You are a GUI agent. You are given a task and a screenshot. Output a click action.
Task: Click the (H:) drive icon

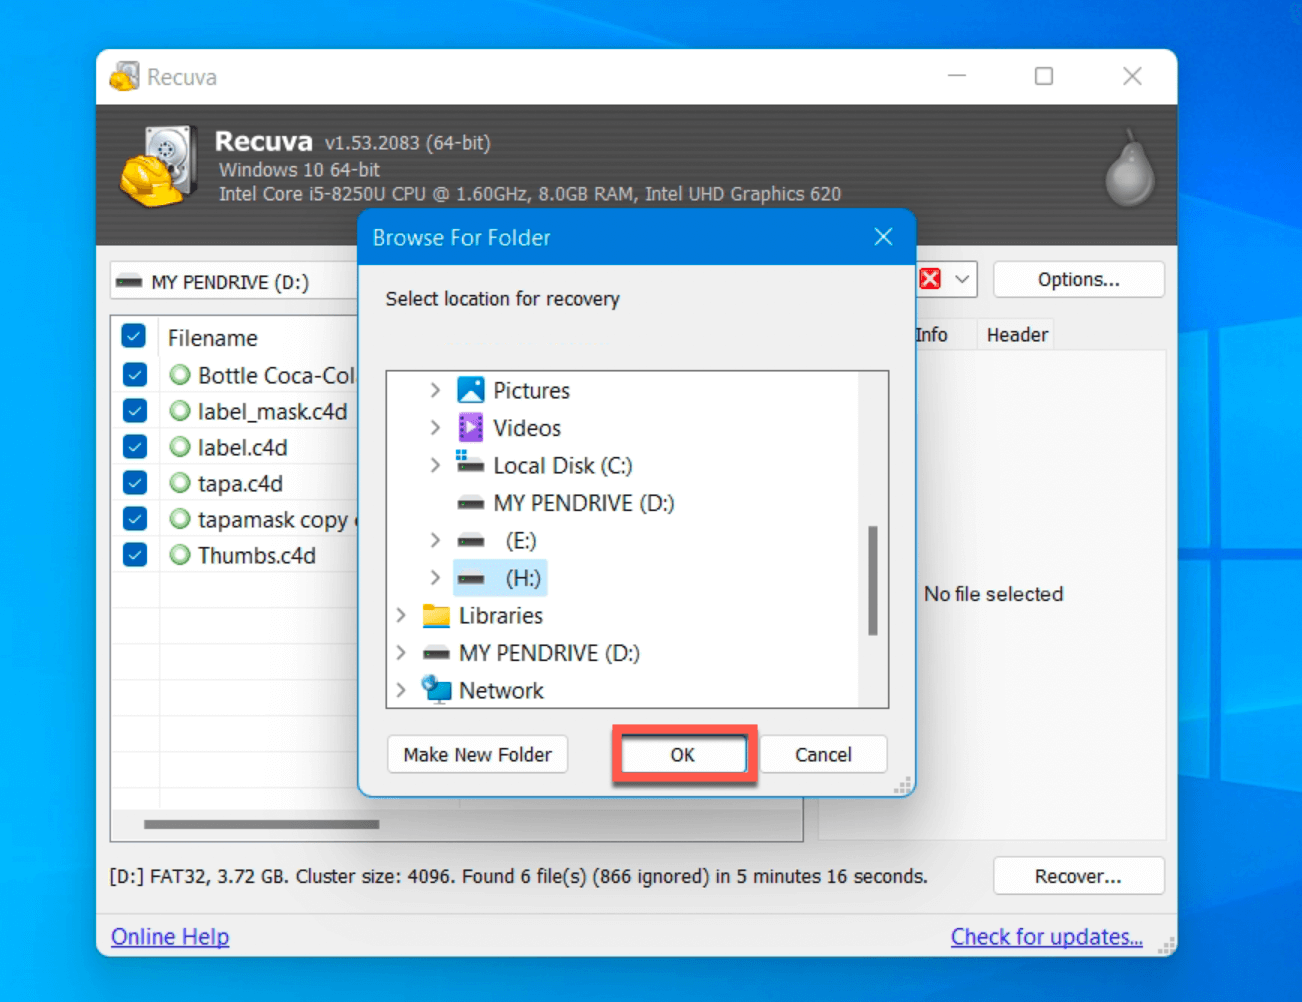pyautogui.click(x=470, y=579)
